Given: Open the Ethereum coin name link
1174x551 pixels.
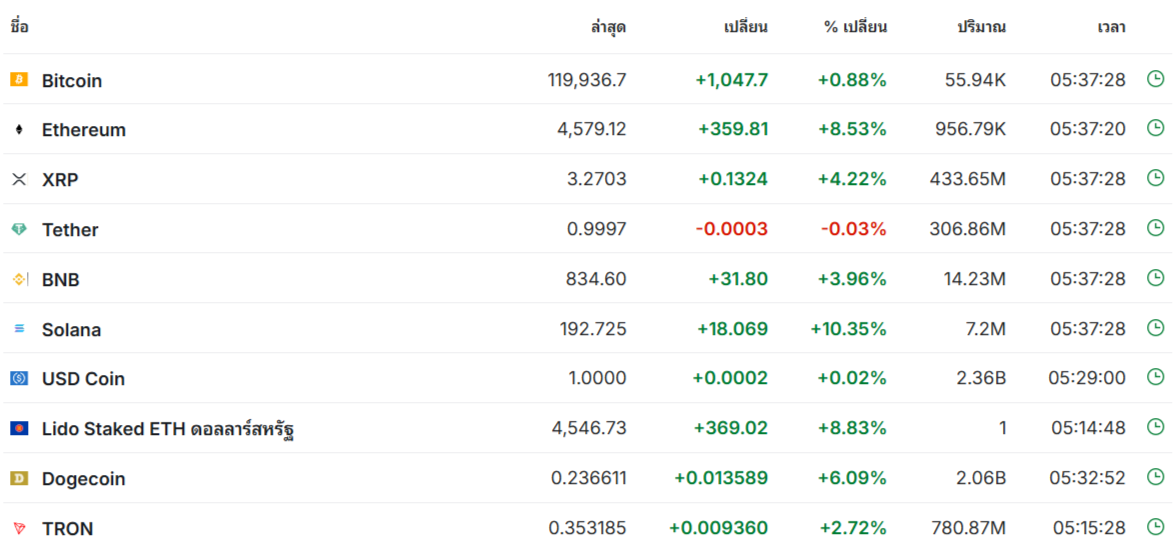Looking at the screenshot, I should point(84,130).
